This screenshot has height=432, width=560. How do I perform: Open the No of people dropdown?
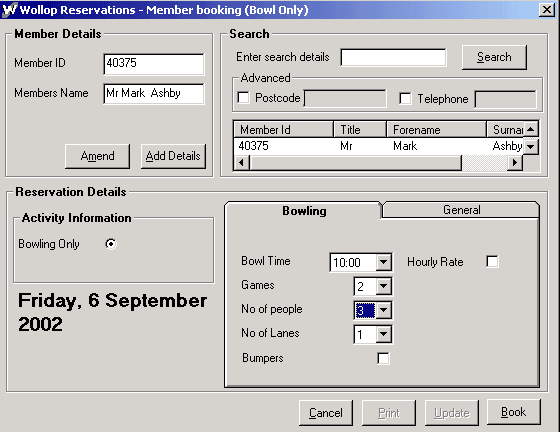pyautogui.click(x=384, y=310)
